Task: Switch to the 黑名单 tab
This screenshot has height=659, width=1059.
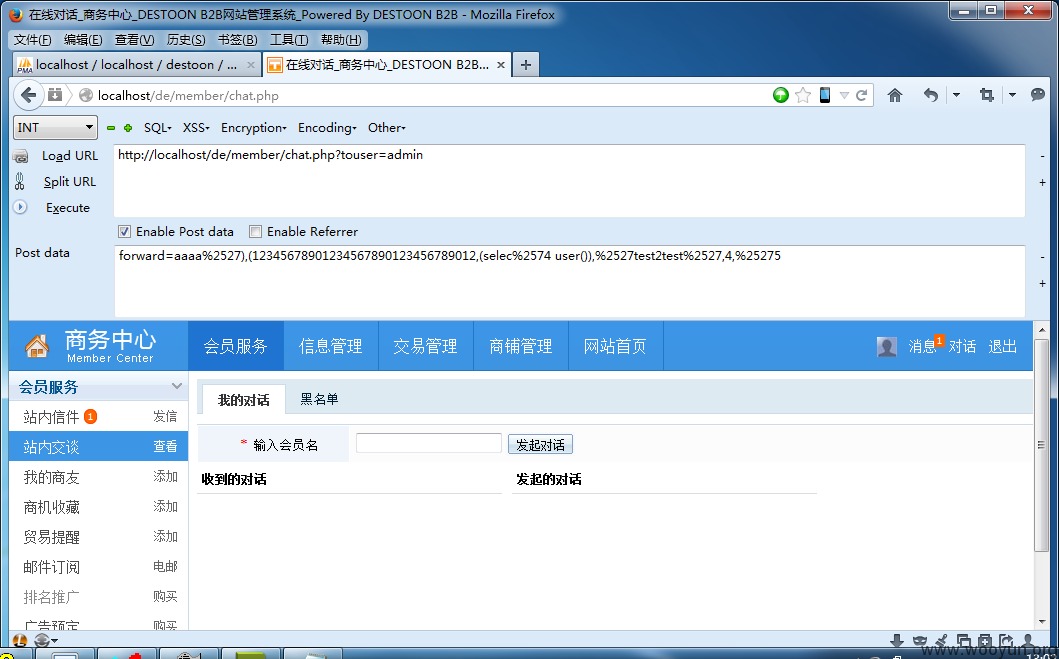Action: tap(319, 399)
